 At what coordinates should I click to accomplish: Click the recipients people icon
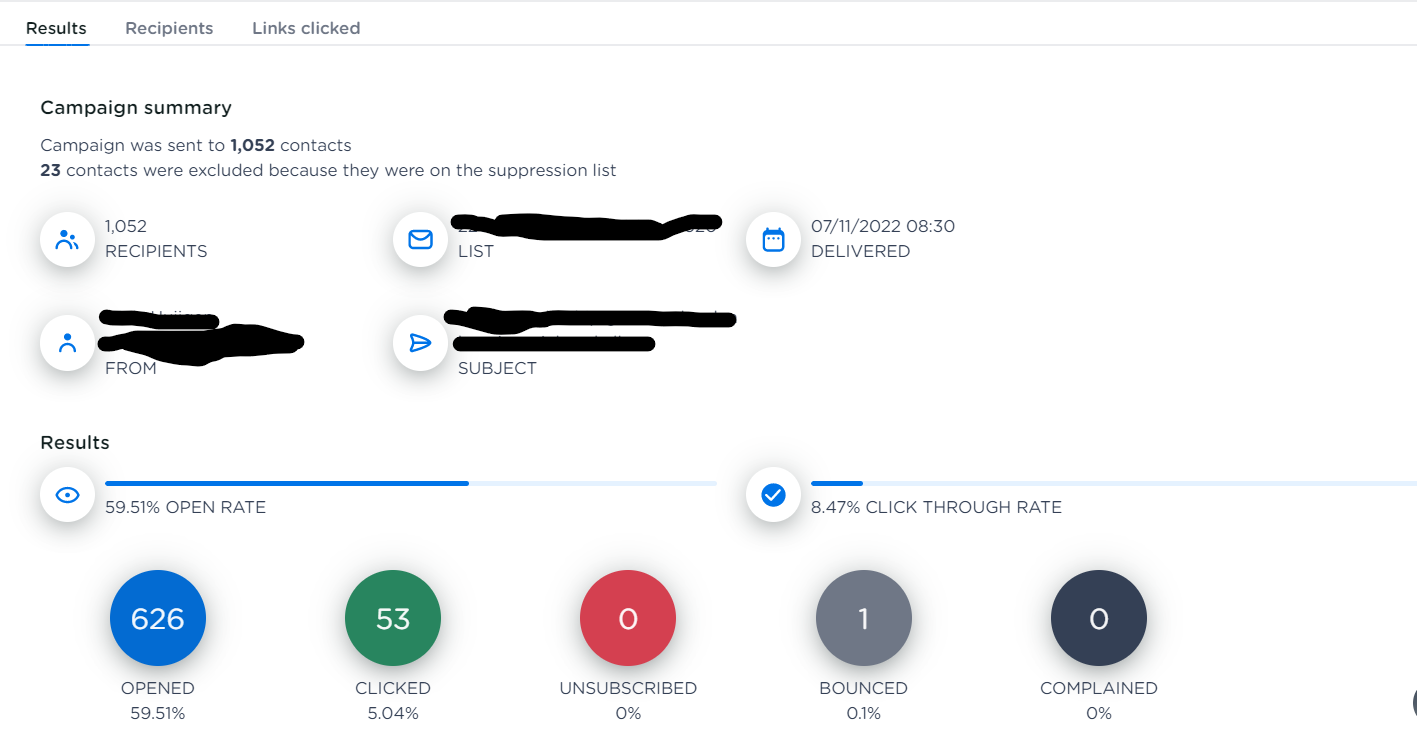(67, 240)
